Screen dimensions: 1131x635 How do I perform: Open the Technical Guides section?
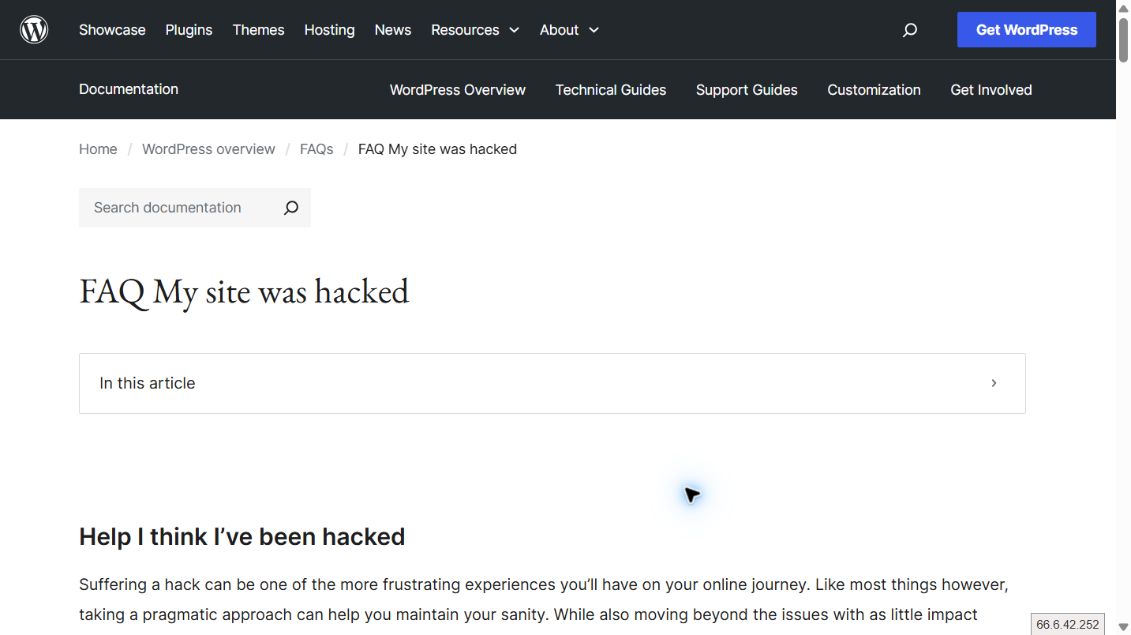(x=610, y=89)
